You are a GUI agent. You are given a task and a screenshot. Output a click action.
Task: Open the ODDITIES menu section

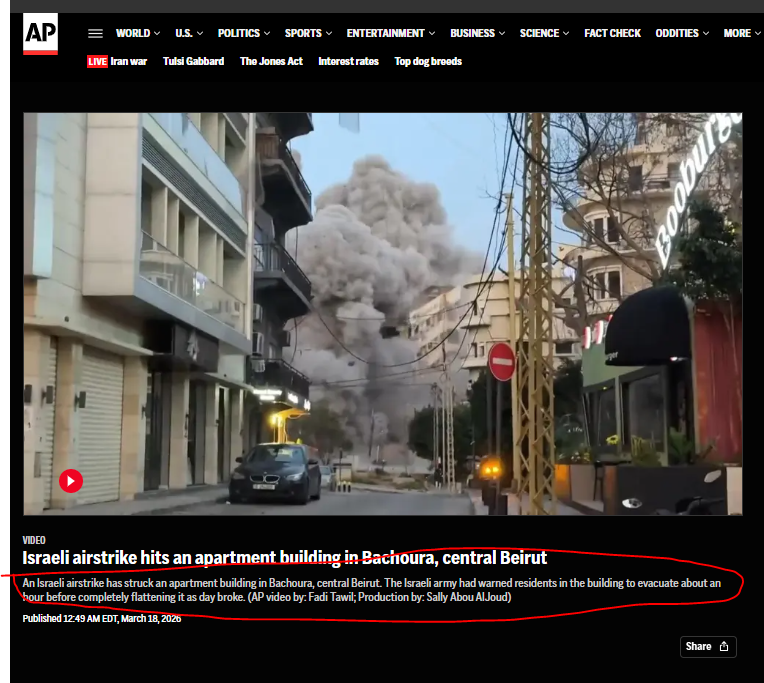[677, 33]
